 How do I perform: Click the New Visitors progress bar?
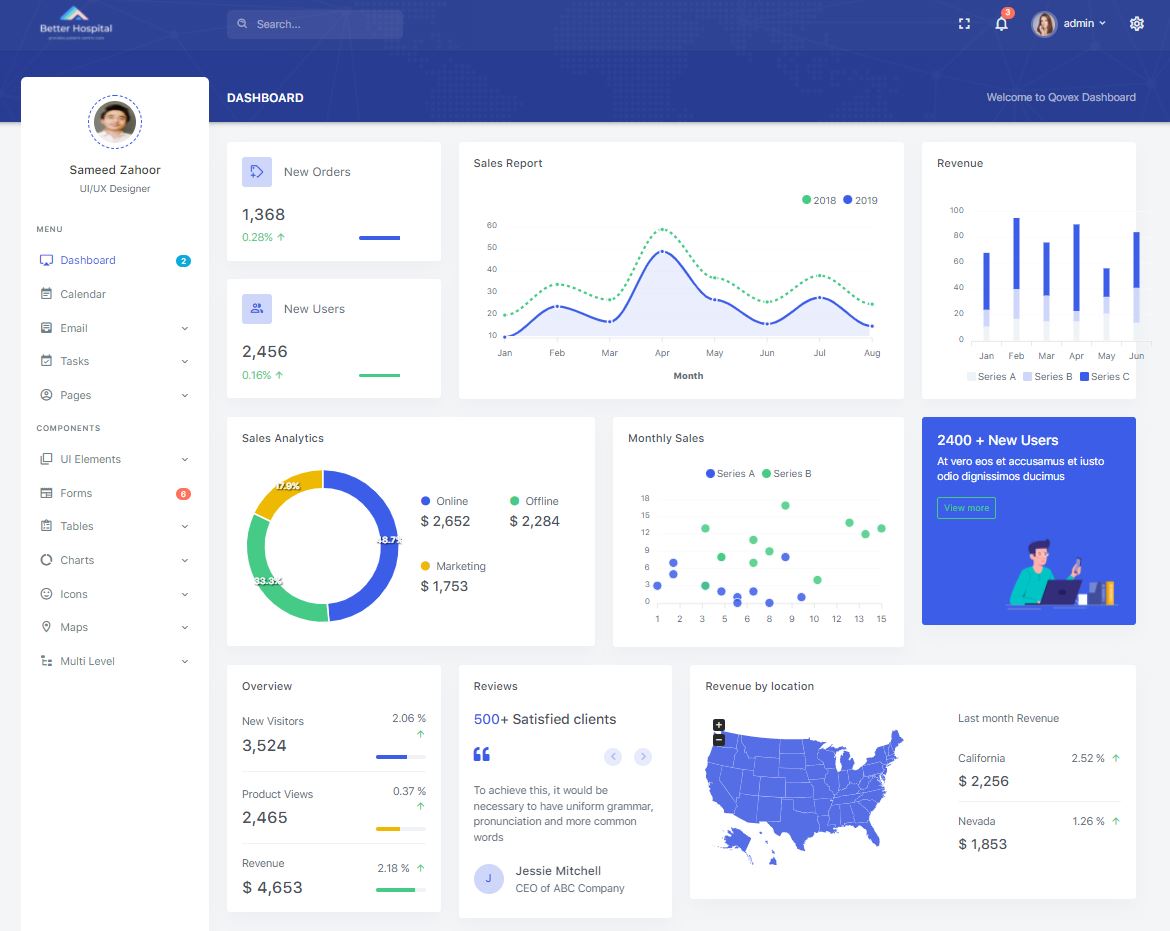coord(401,757)
